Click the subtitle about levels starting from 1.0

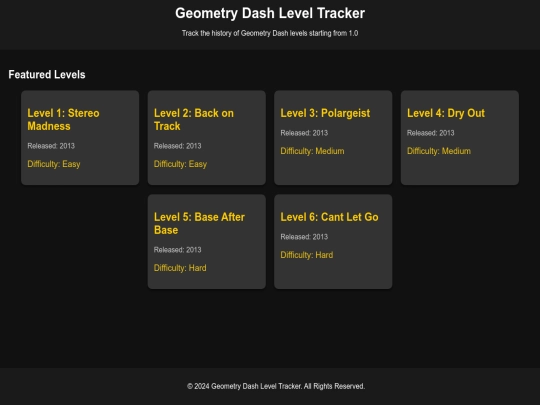[x=270, y=33]
